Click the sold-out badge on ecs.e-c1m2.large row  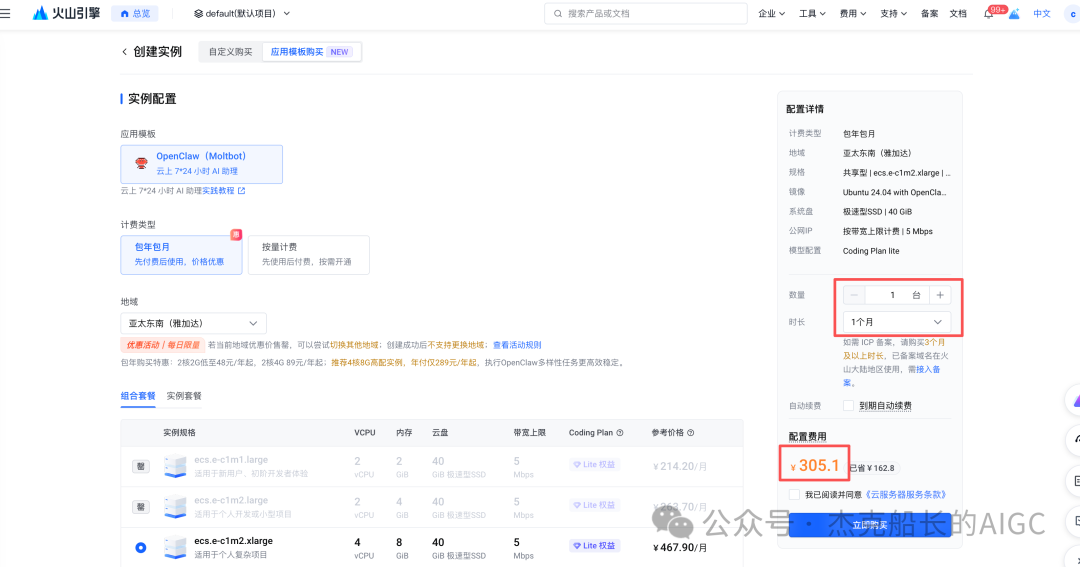click(x=141, y=507)
